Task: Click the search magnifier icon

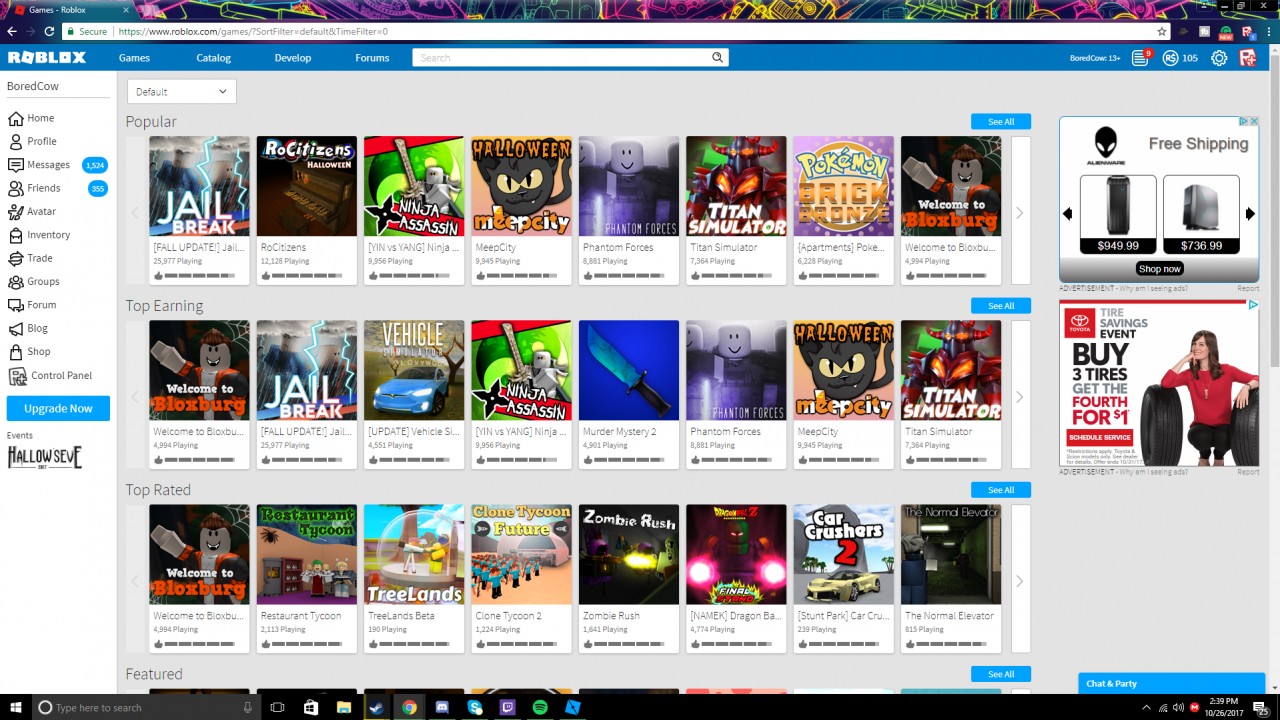Action: [x=717, y=58]
